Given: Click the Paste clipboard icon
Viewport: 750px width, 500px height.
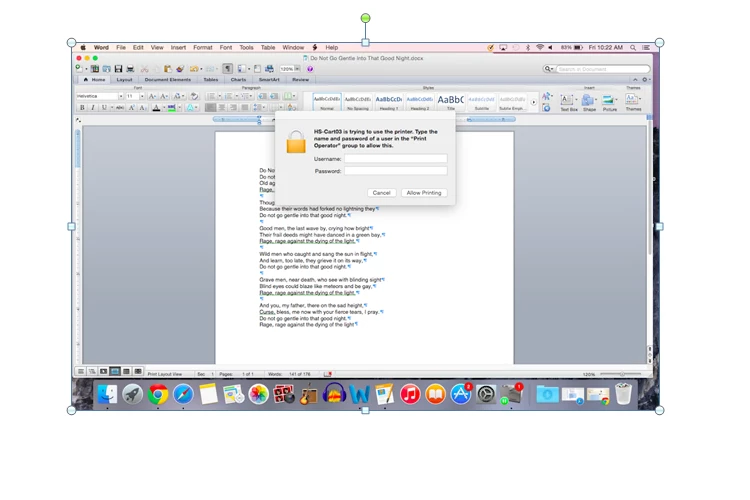Looking at the screenshot, I should click(167, 69).
